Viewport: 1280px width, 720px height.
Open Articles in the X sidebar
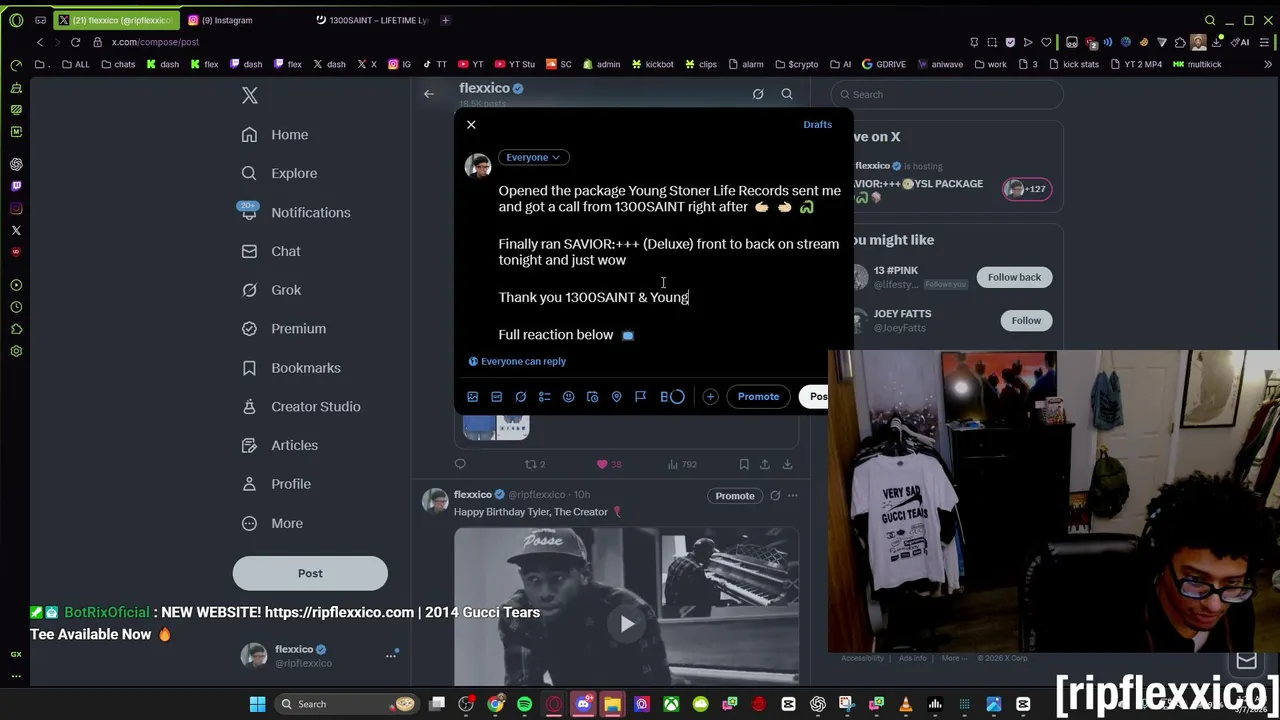click(280, 445)
